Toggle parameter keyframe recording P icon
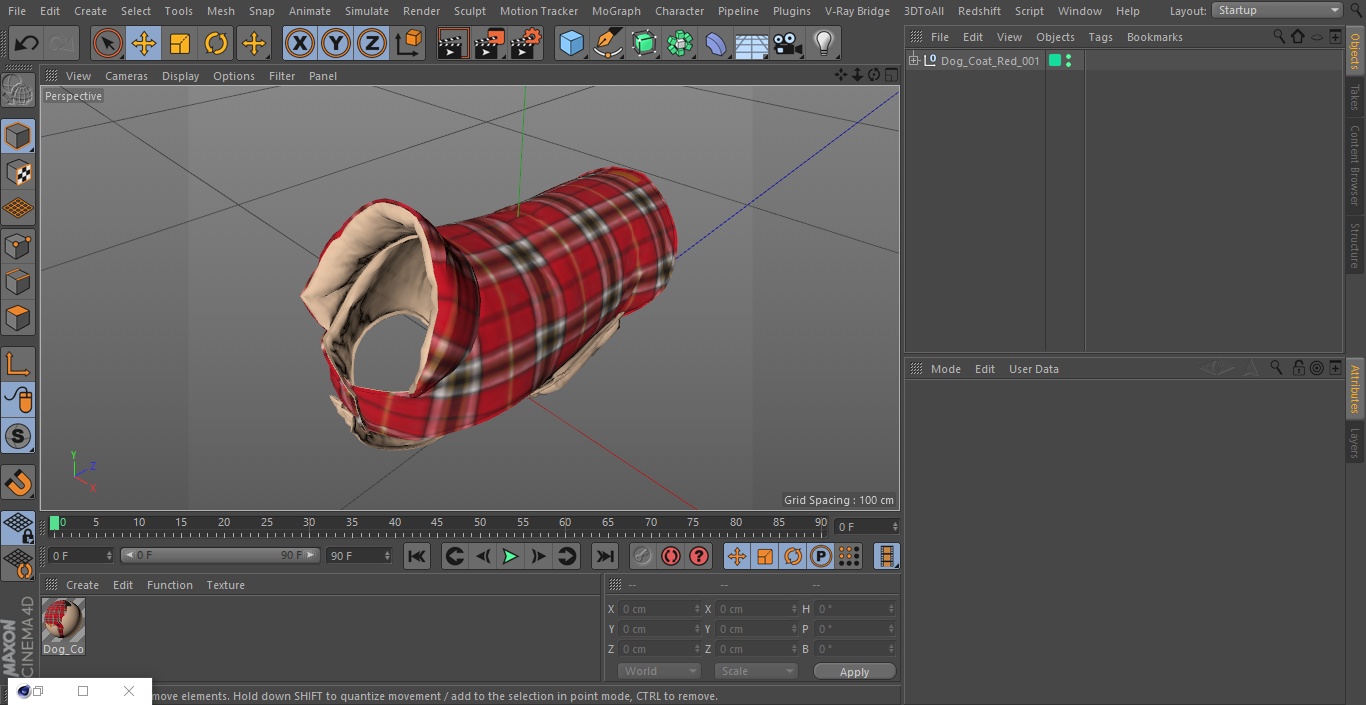 (x=821, y=556)
